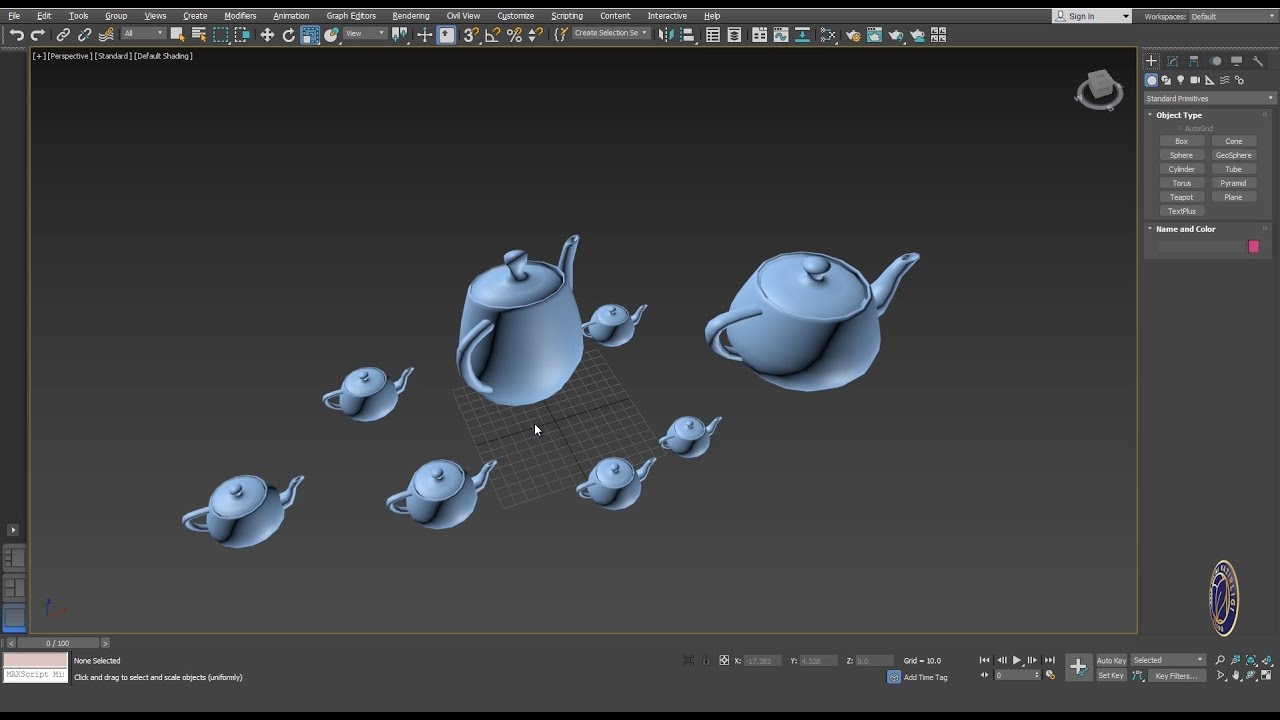The width and height of the screenshot is (1280, 720).
Task: Activate the Select and Move tool
Action: pos(267,35)
